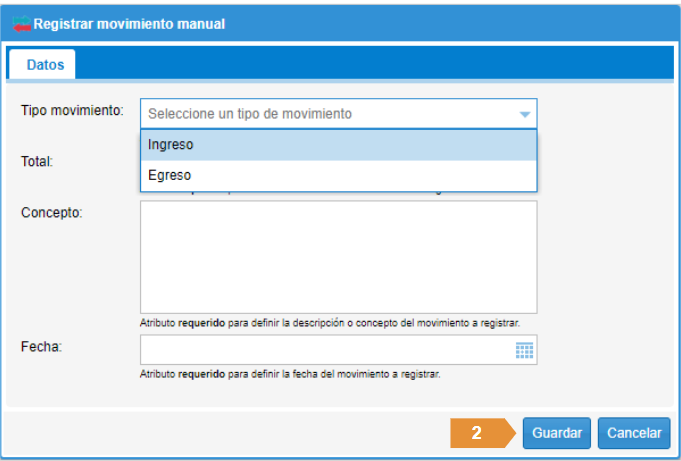The image size is (681, 461).
Task: Focus the Concepto text area
Action: coord(338,257)
